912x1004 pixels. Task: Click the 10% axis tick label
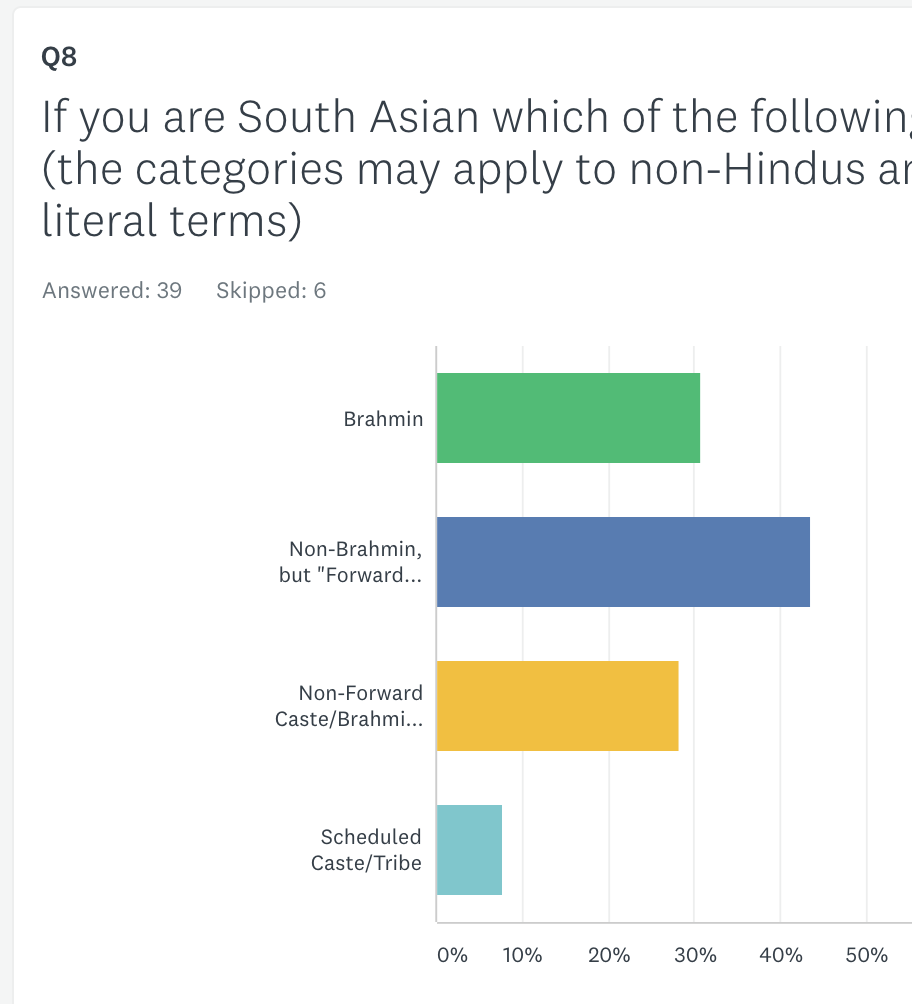pos(522,955)
